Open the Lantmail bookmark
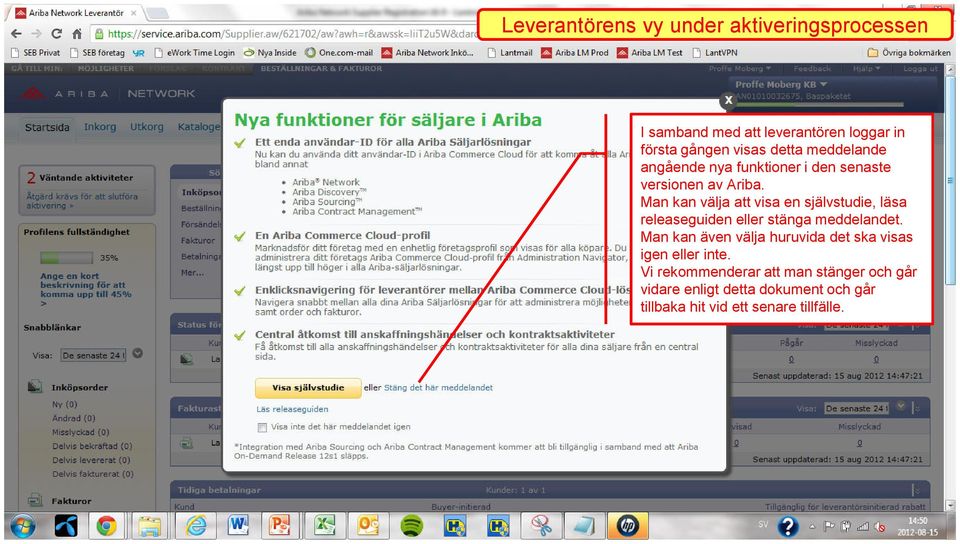Image resolution: width=960 pixels, height=544 pixels. 509,53
